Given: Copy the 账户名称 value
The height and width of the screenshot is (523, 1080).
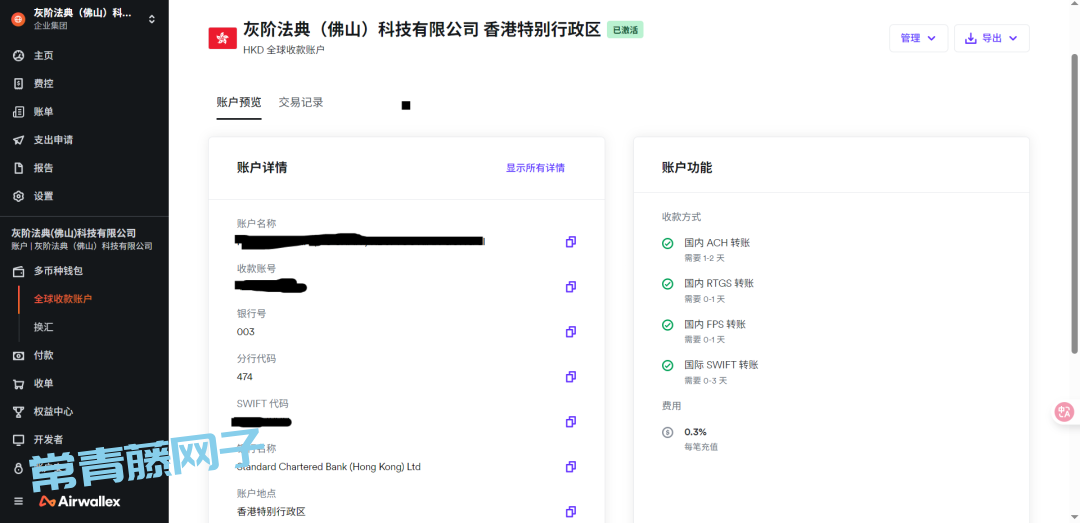Looking at the screenshot, I should [x=570, y=242].
